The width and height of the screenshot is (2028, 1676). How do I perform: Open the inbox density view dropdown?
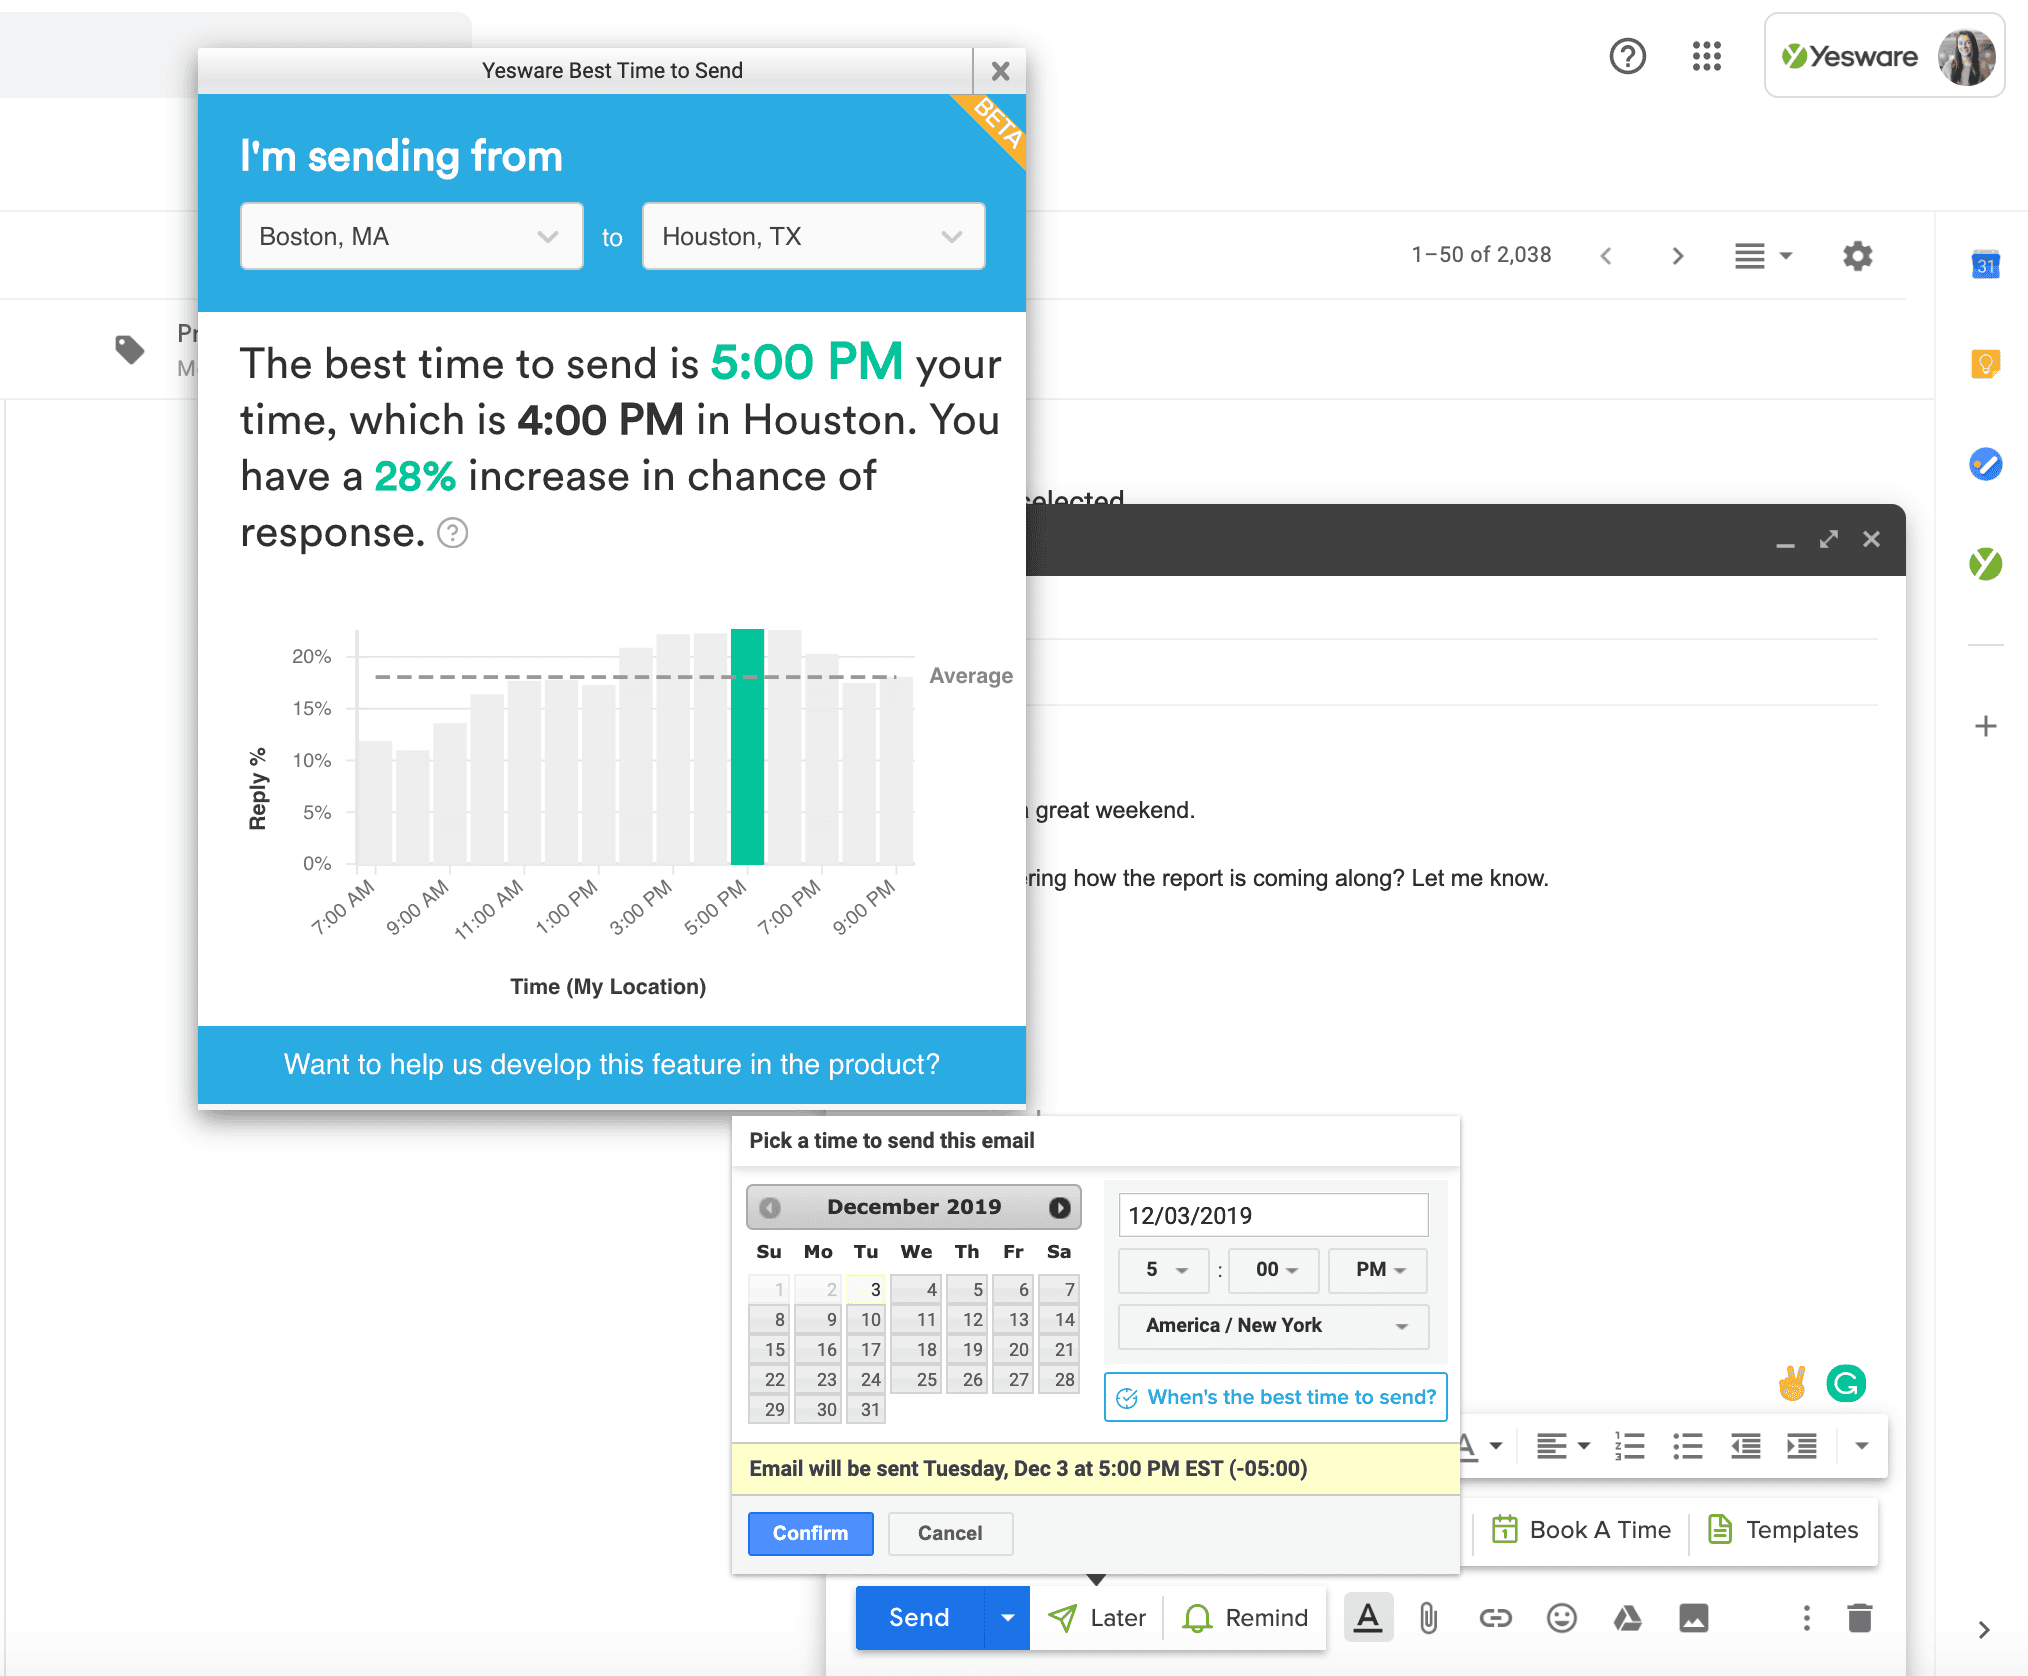pyautogui.click(x=1762, y=256)
